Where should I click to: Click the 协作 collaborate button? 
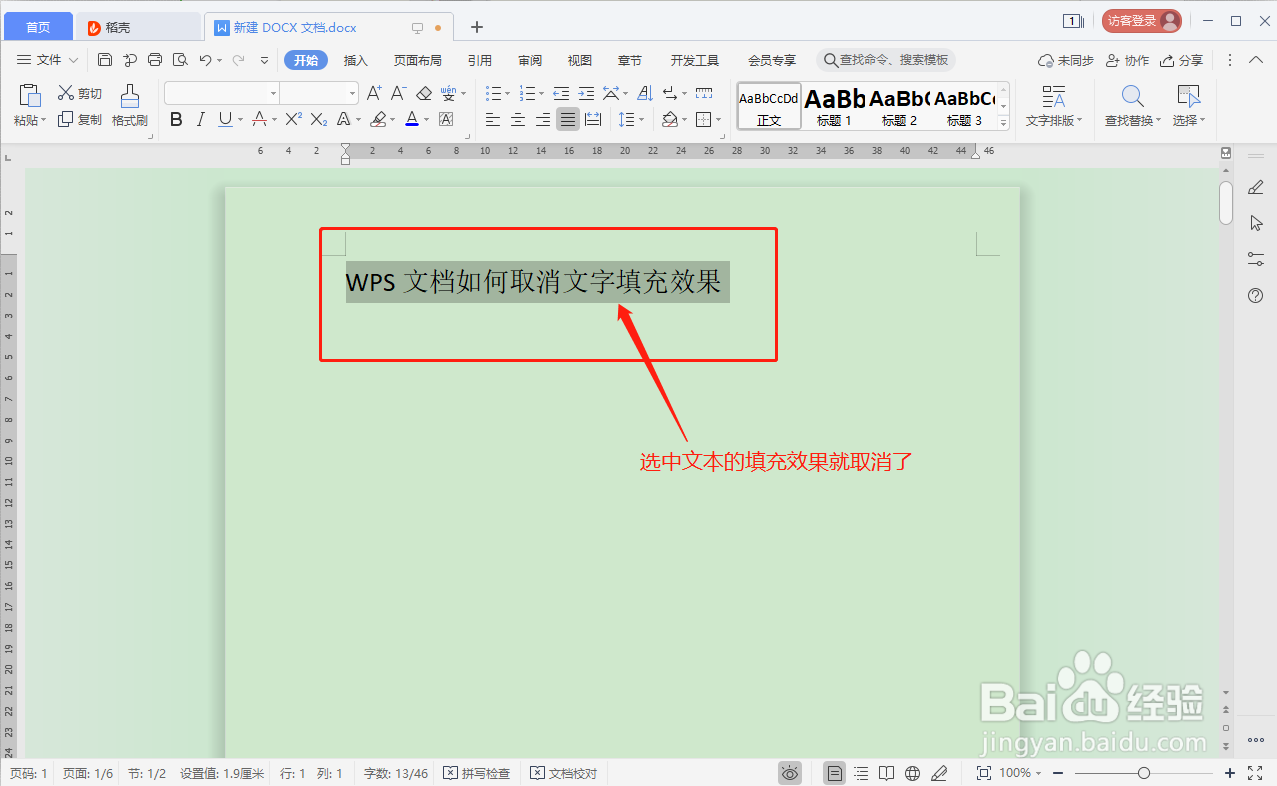pos(1127,60)
